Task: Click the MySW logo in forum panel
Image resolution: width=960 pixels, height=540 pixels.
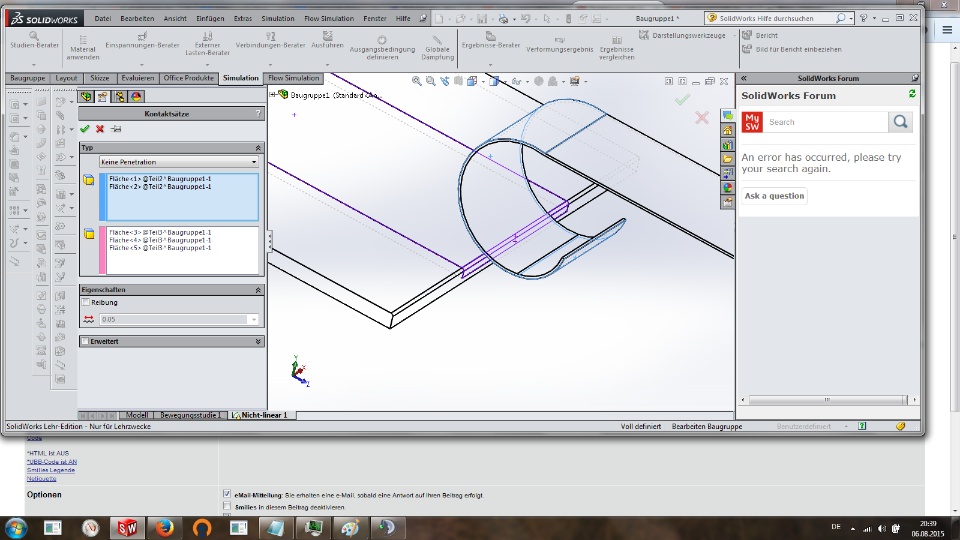Action: click(x=752, y=122)
